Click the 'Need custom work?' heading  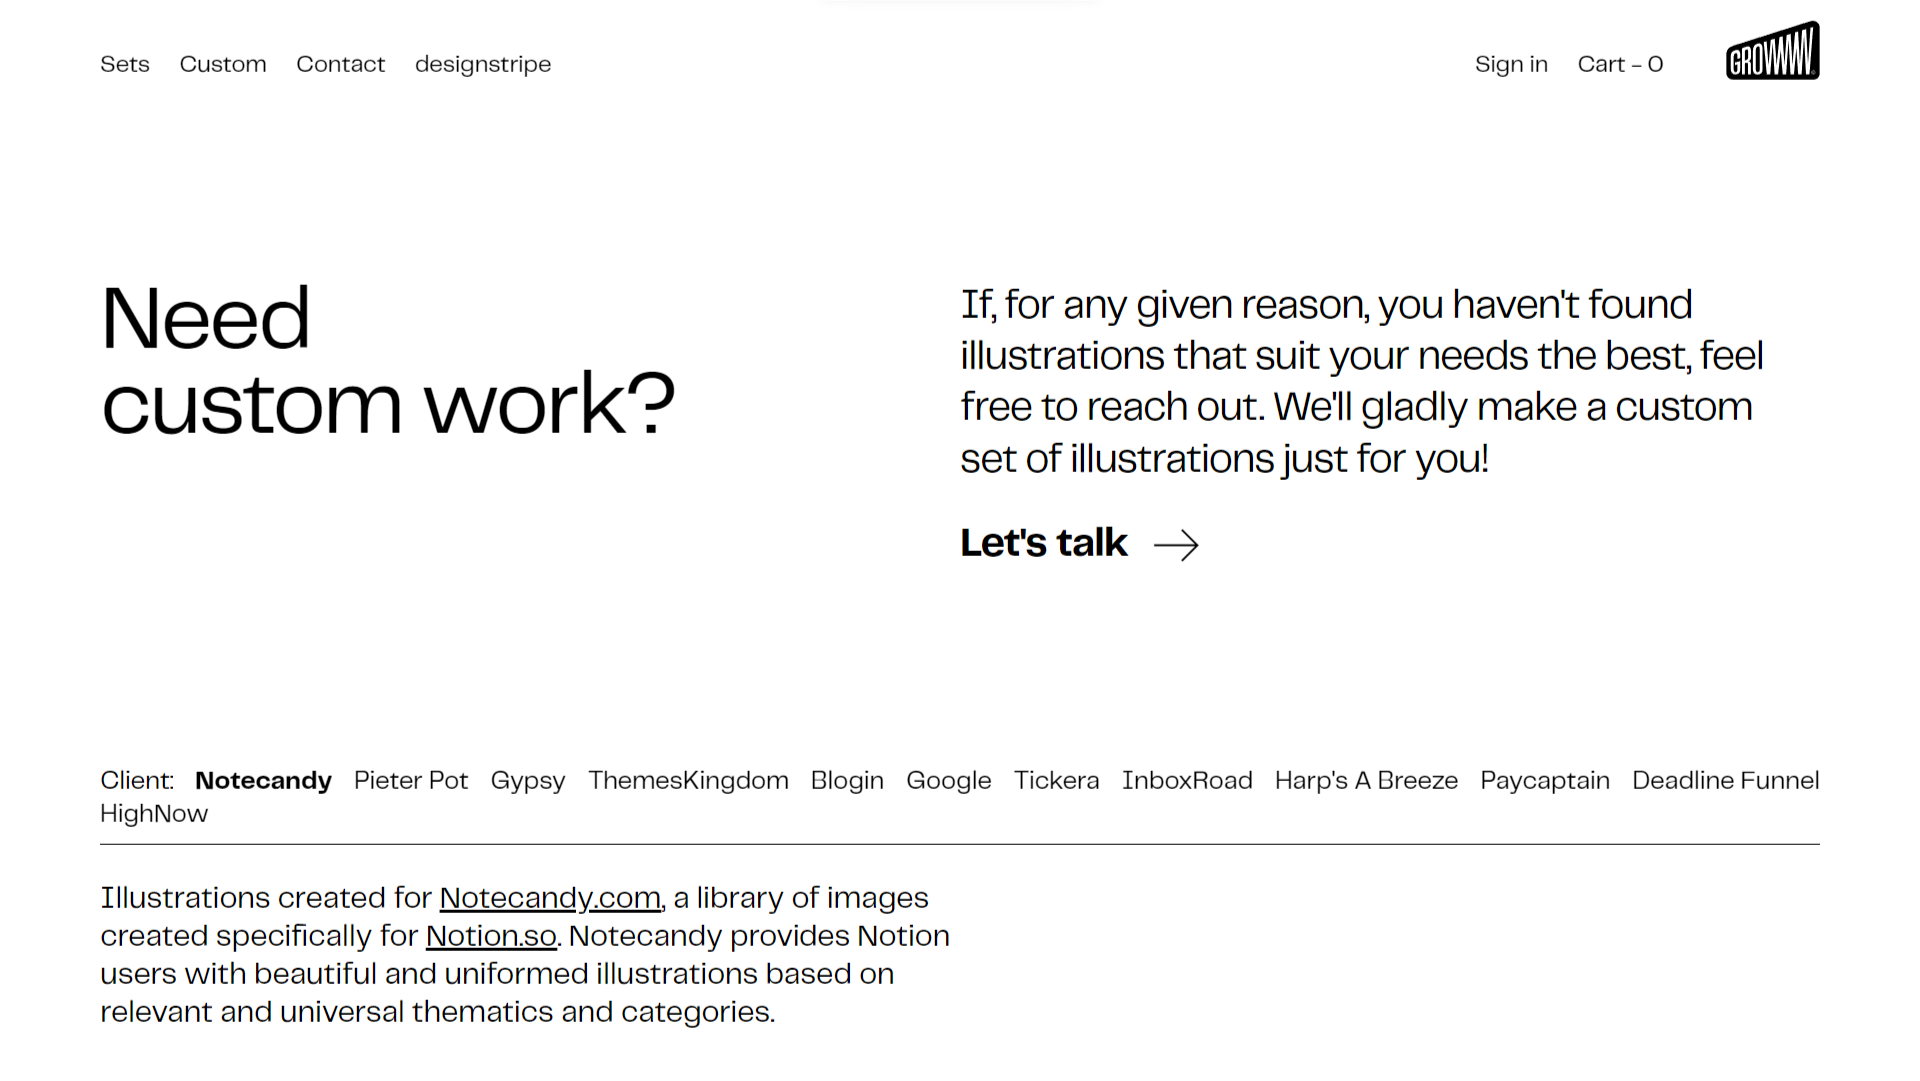(388, 360)
